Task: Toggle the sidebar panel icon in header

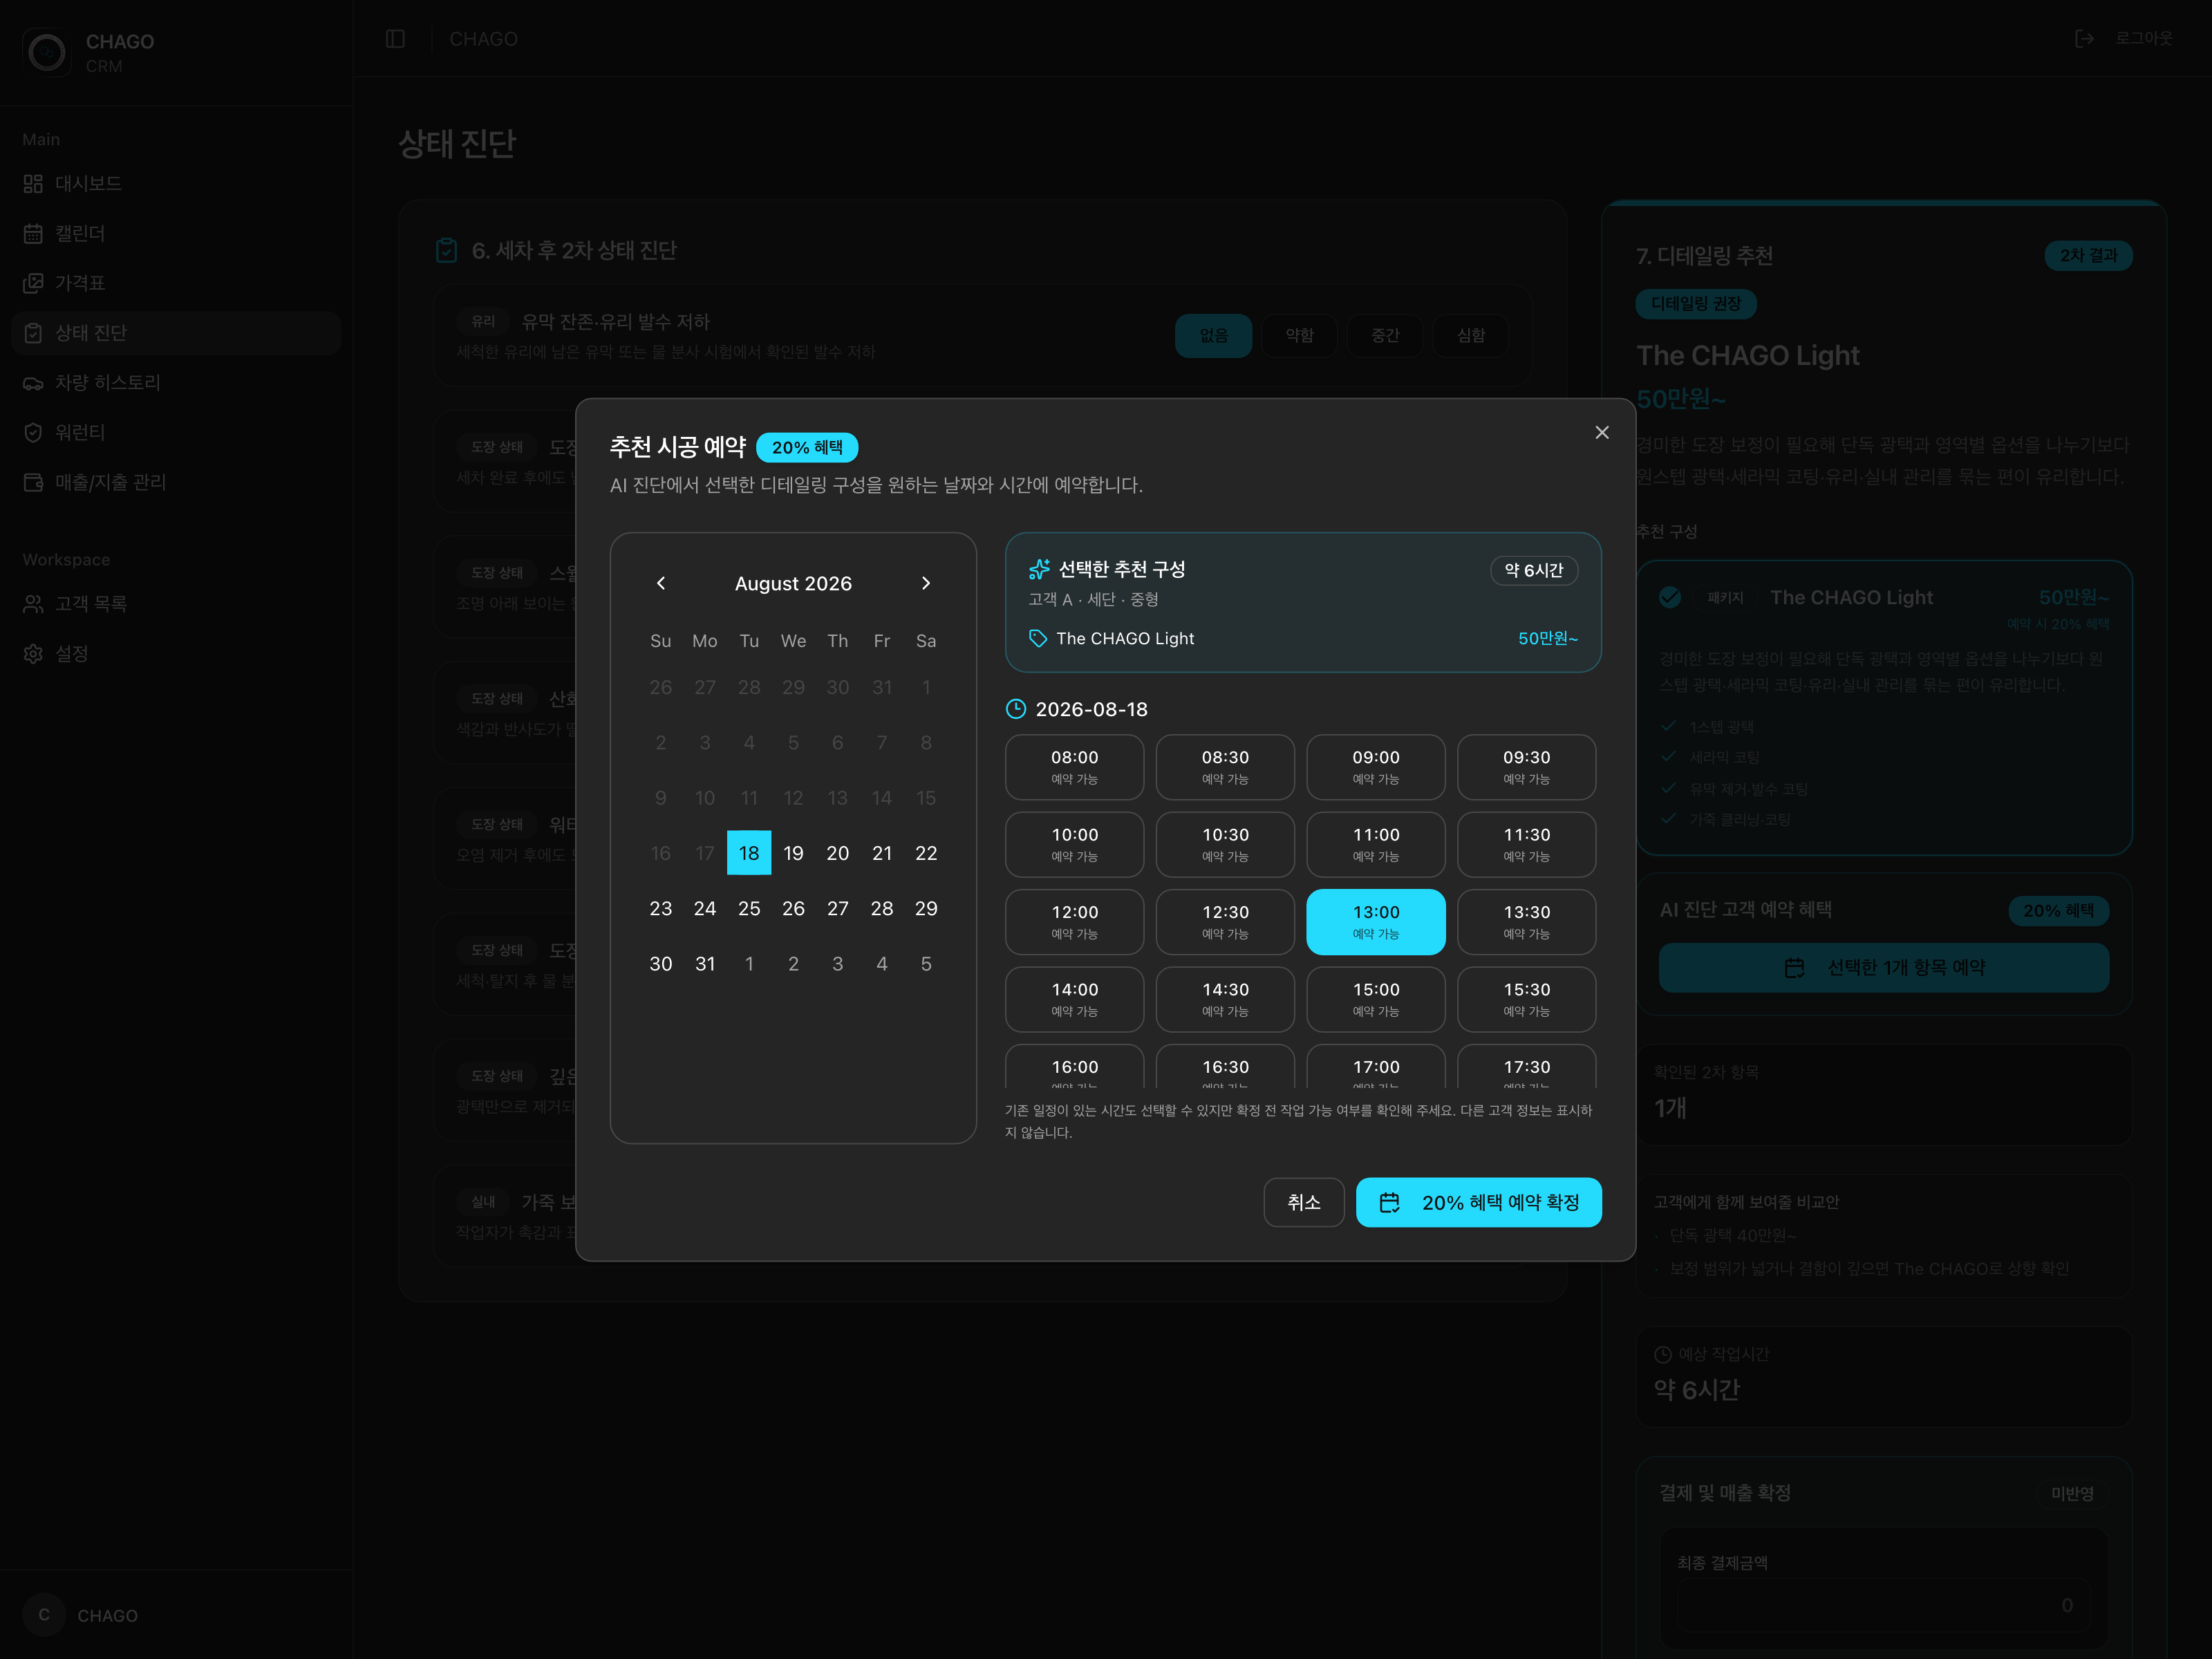Action: pyautogui.click(x=395, y=38)
